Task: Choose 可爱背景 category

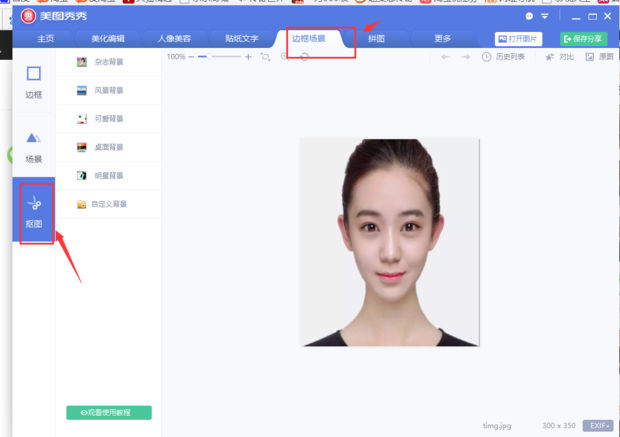Action: [x=108, y=119]
